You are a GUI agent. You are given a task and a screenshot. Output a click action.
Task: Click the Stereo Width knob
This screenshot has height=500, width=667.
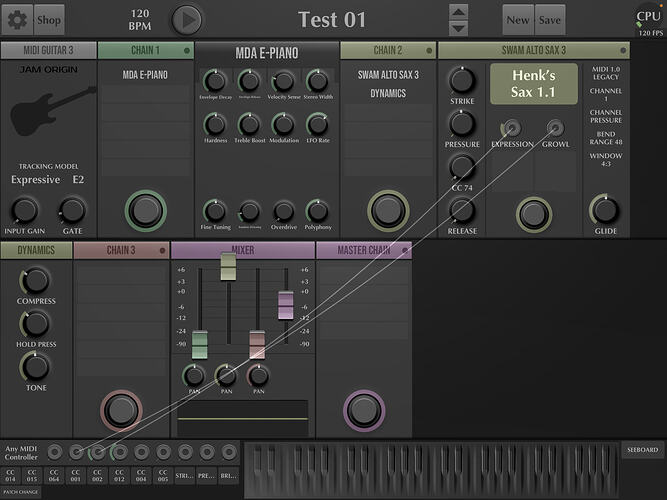pos(318,81)
